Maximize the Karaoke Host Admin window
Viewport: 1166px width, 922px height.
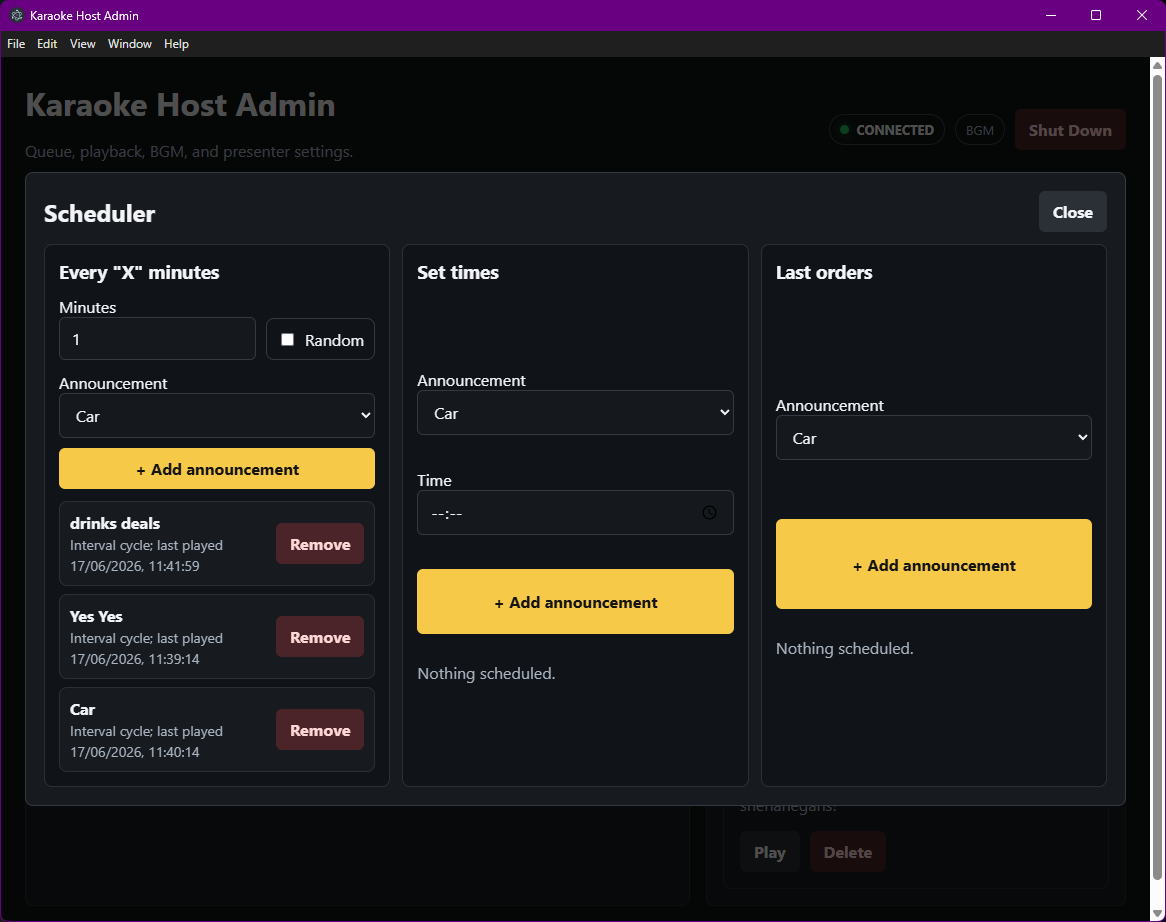click(1095, 15)
